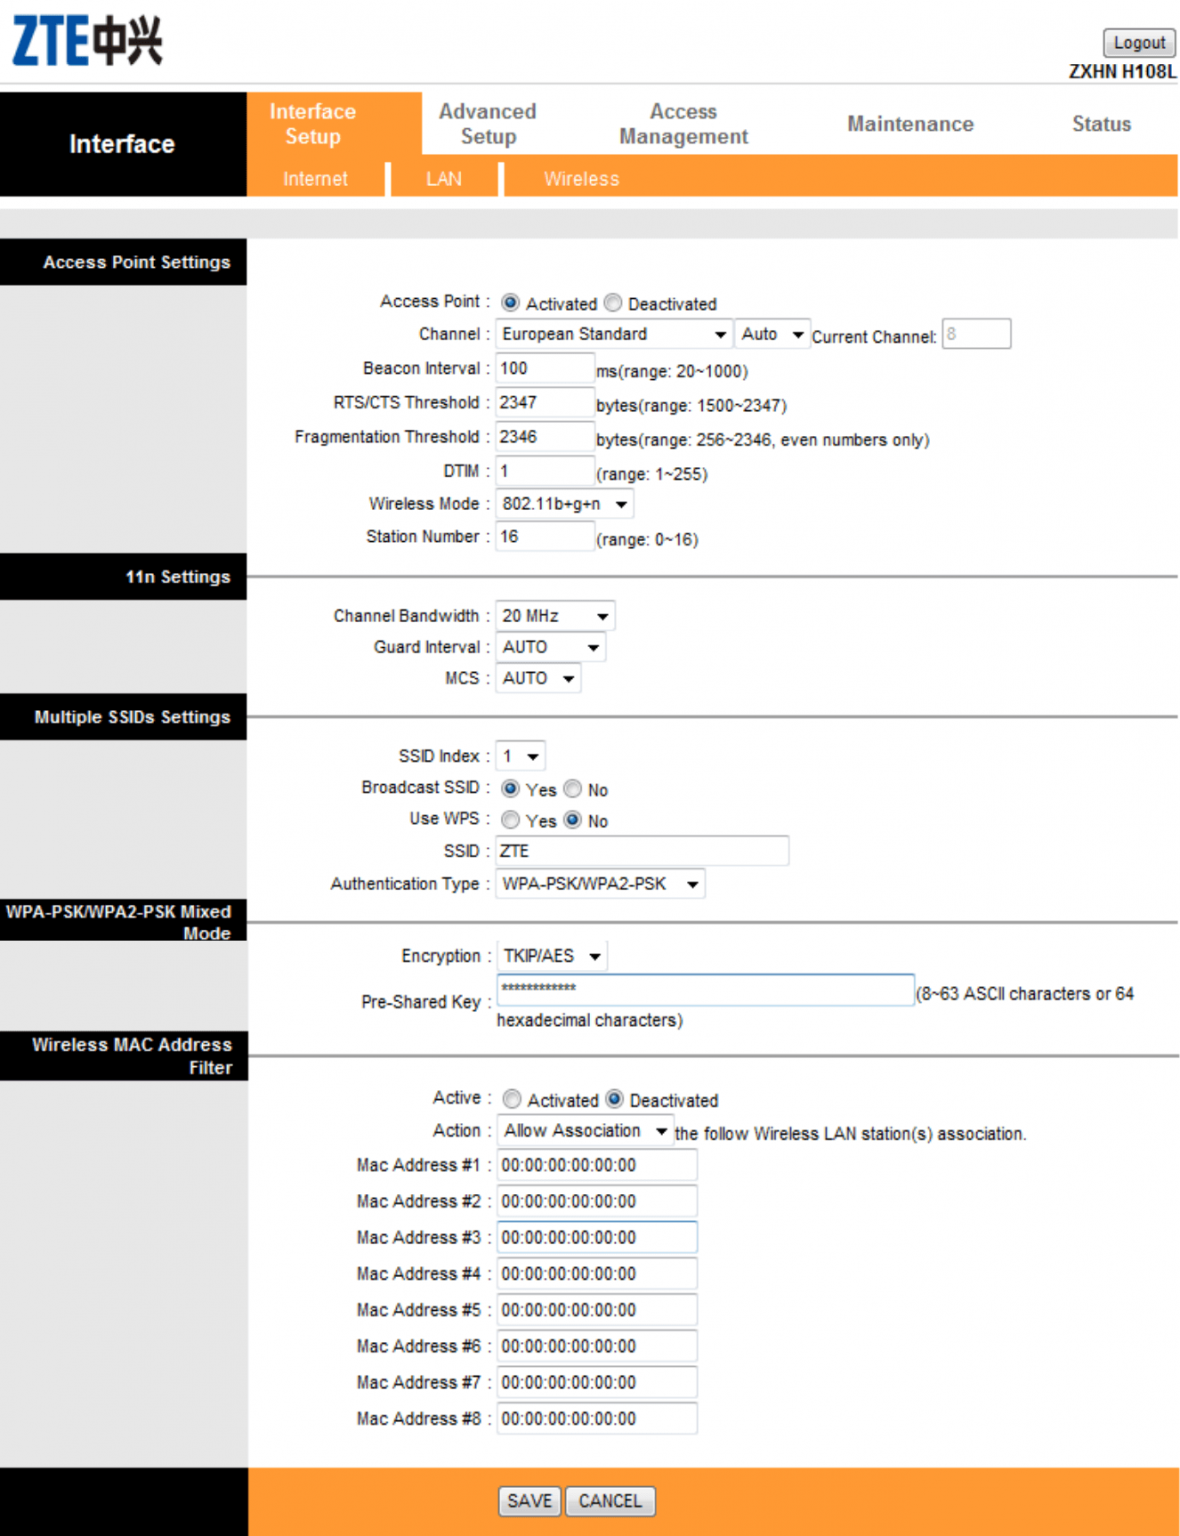Viewport: 1180px width, 1536px height.
Task: Switch to the LAN subtab
Action: pyautogui.click(x=443, y=178)
